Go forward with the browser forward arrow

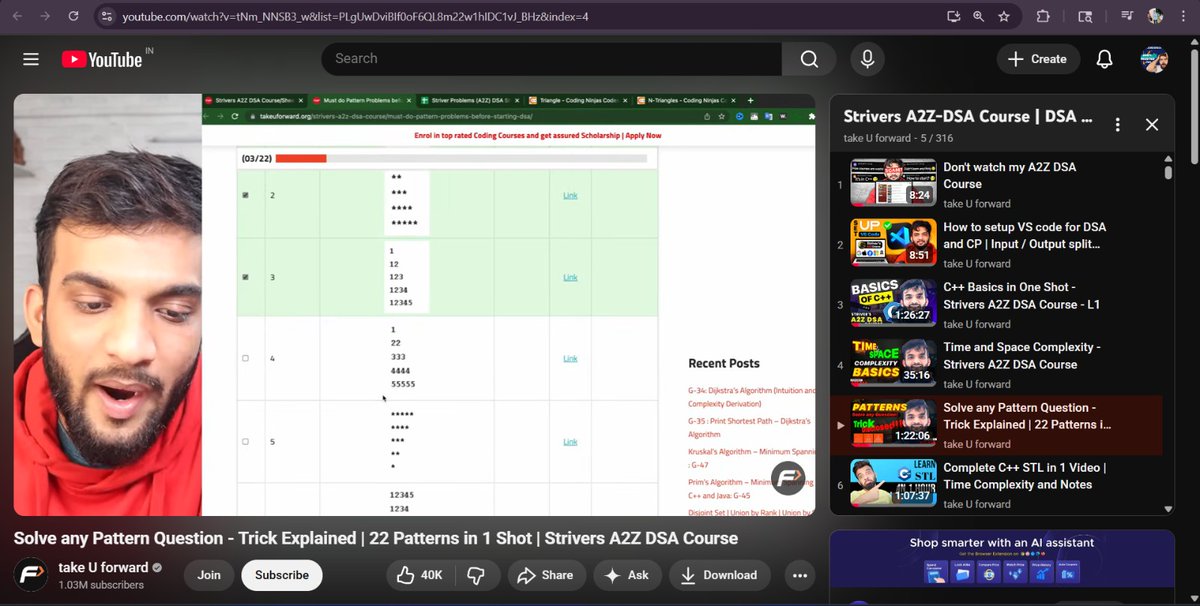[x=43, y=17]
